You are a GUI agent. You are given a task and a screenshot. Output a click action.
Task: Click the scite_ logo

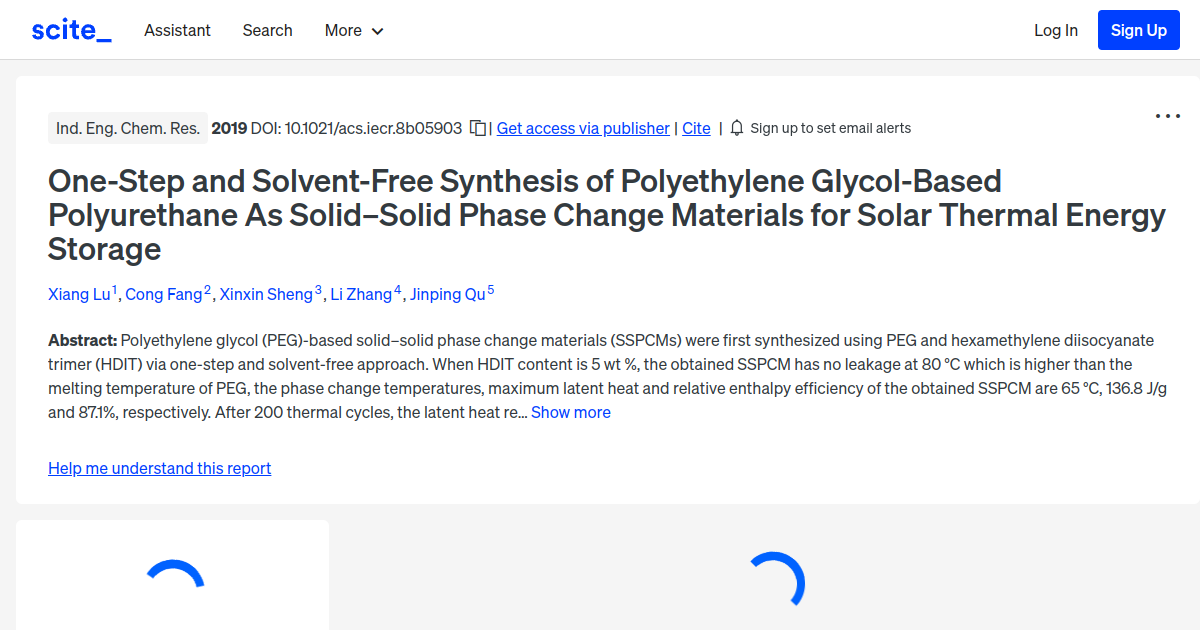coord(70,29)
